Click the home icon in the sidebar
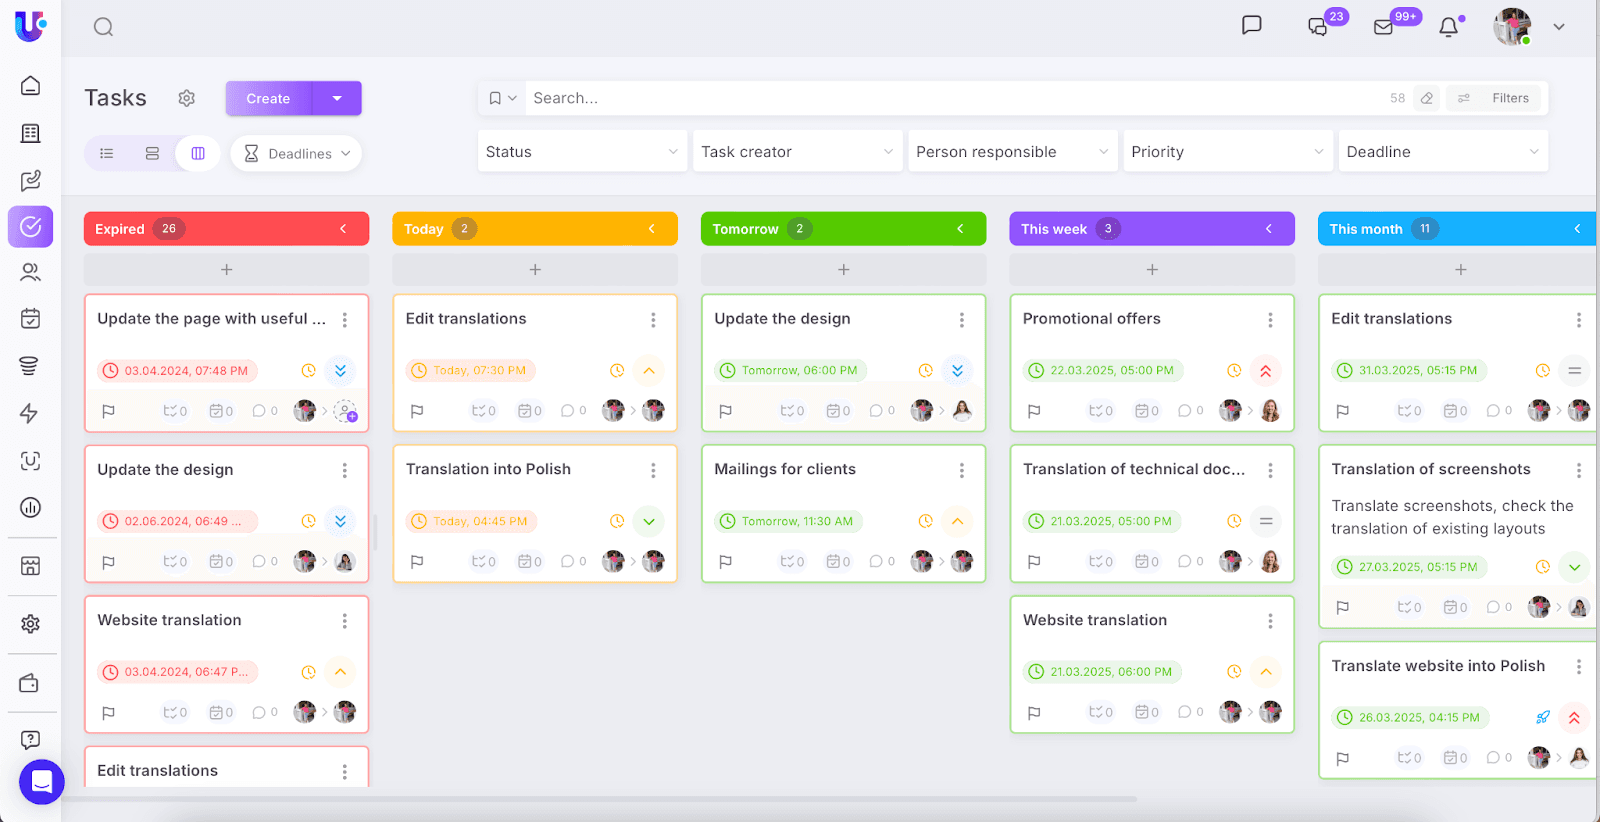This screenshot has width=1600, height=822. tap(30, 86)
